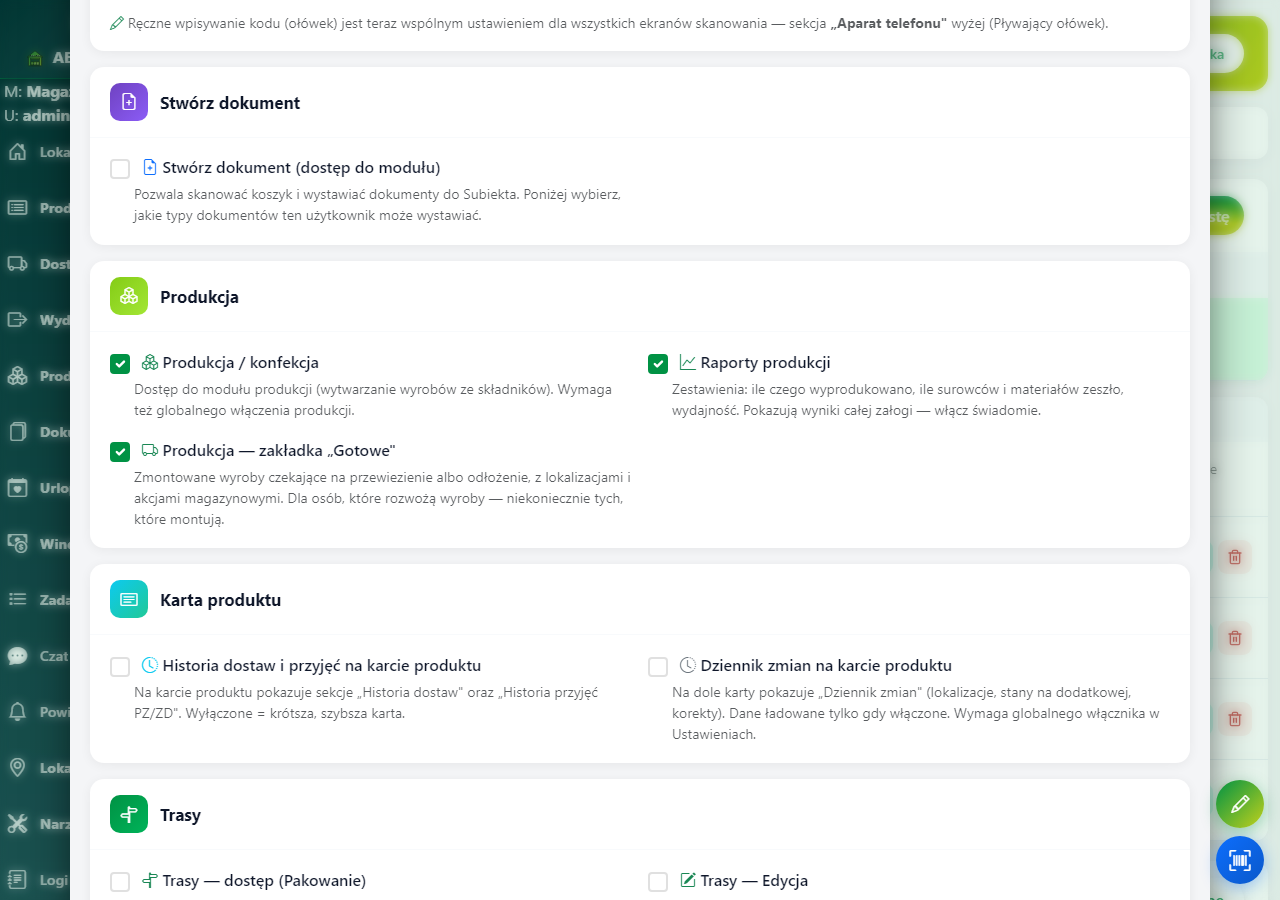Enable Dziennik zmian na karcie produktu
The image size is (1280, 900).
click(658, 667)
